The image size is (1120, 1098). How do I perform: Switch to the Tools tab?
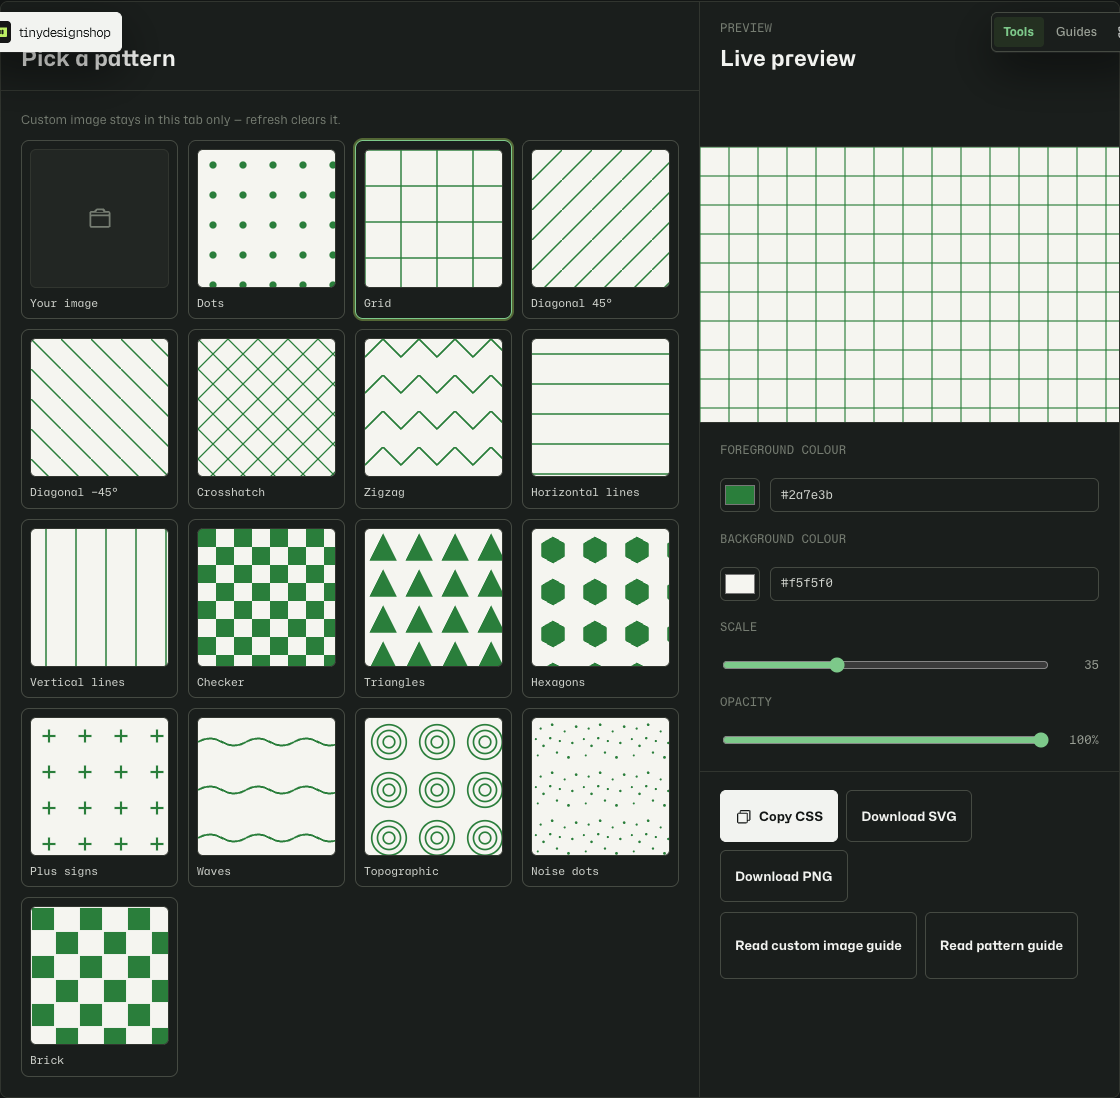[x=1018, y=31]
